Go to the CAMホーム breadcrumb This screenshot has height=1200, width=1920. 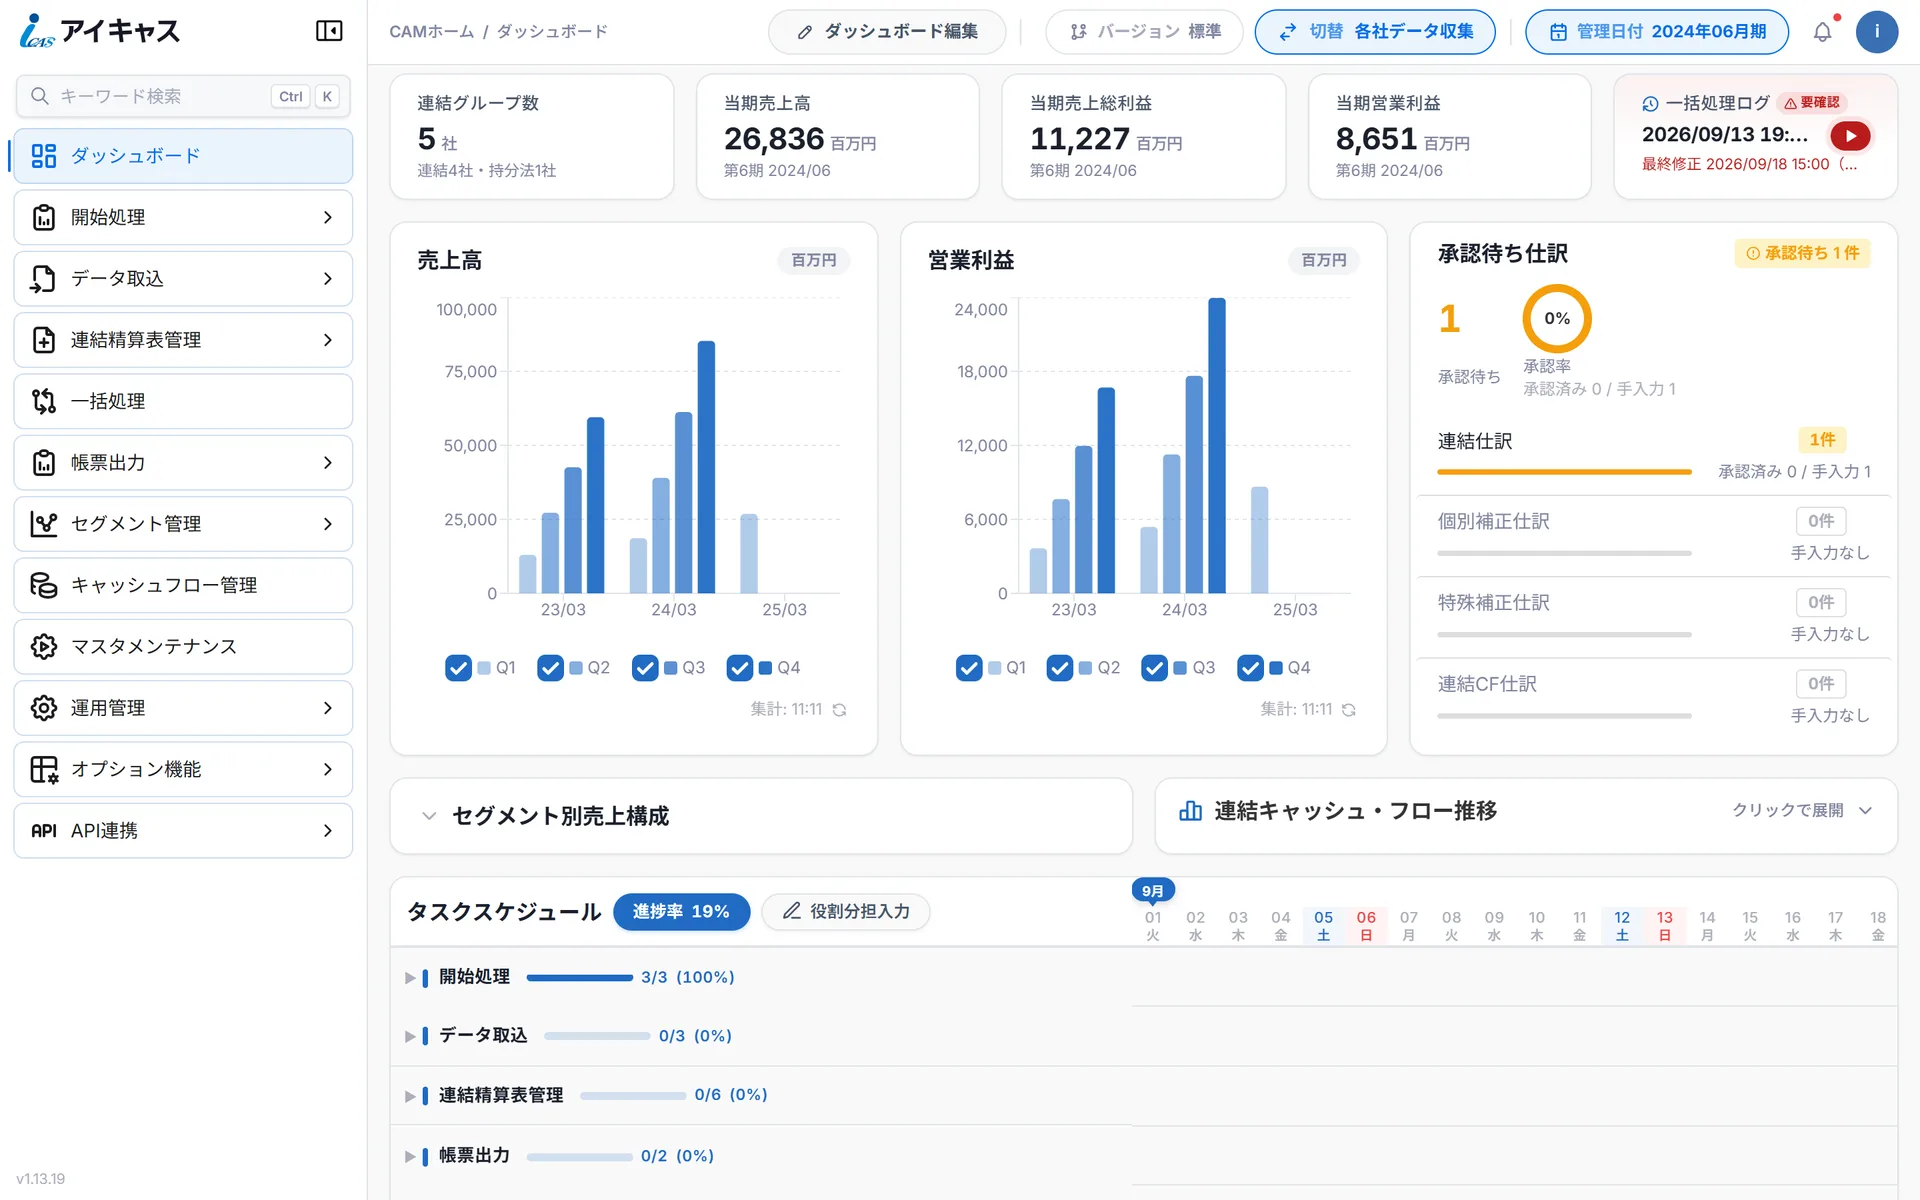[x=431, y=32]
